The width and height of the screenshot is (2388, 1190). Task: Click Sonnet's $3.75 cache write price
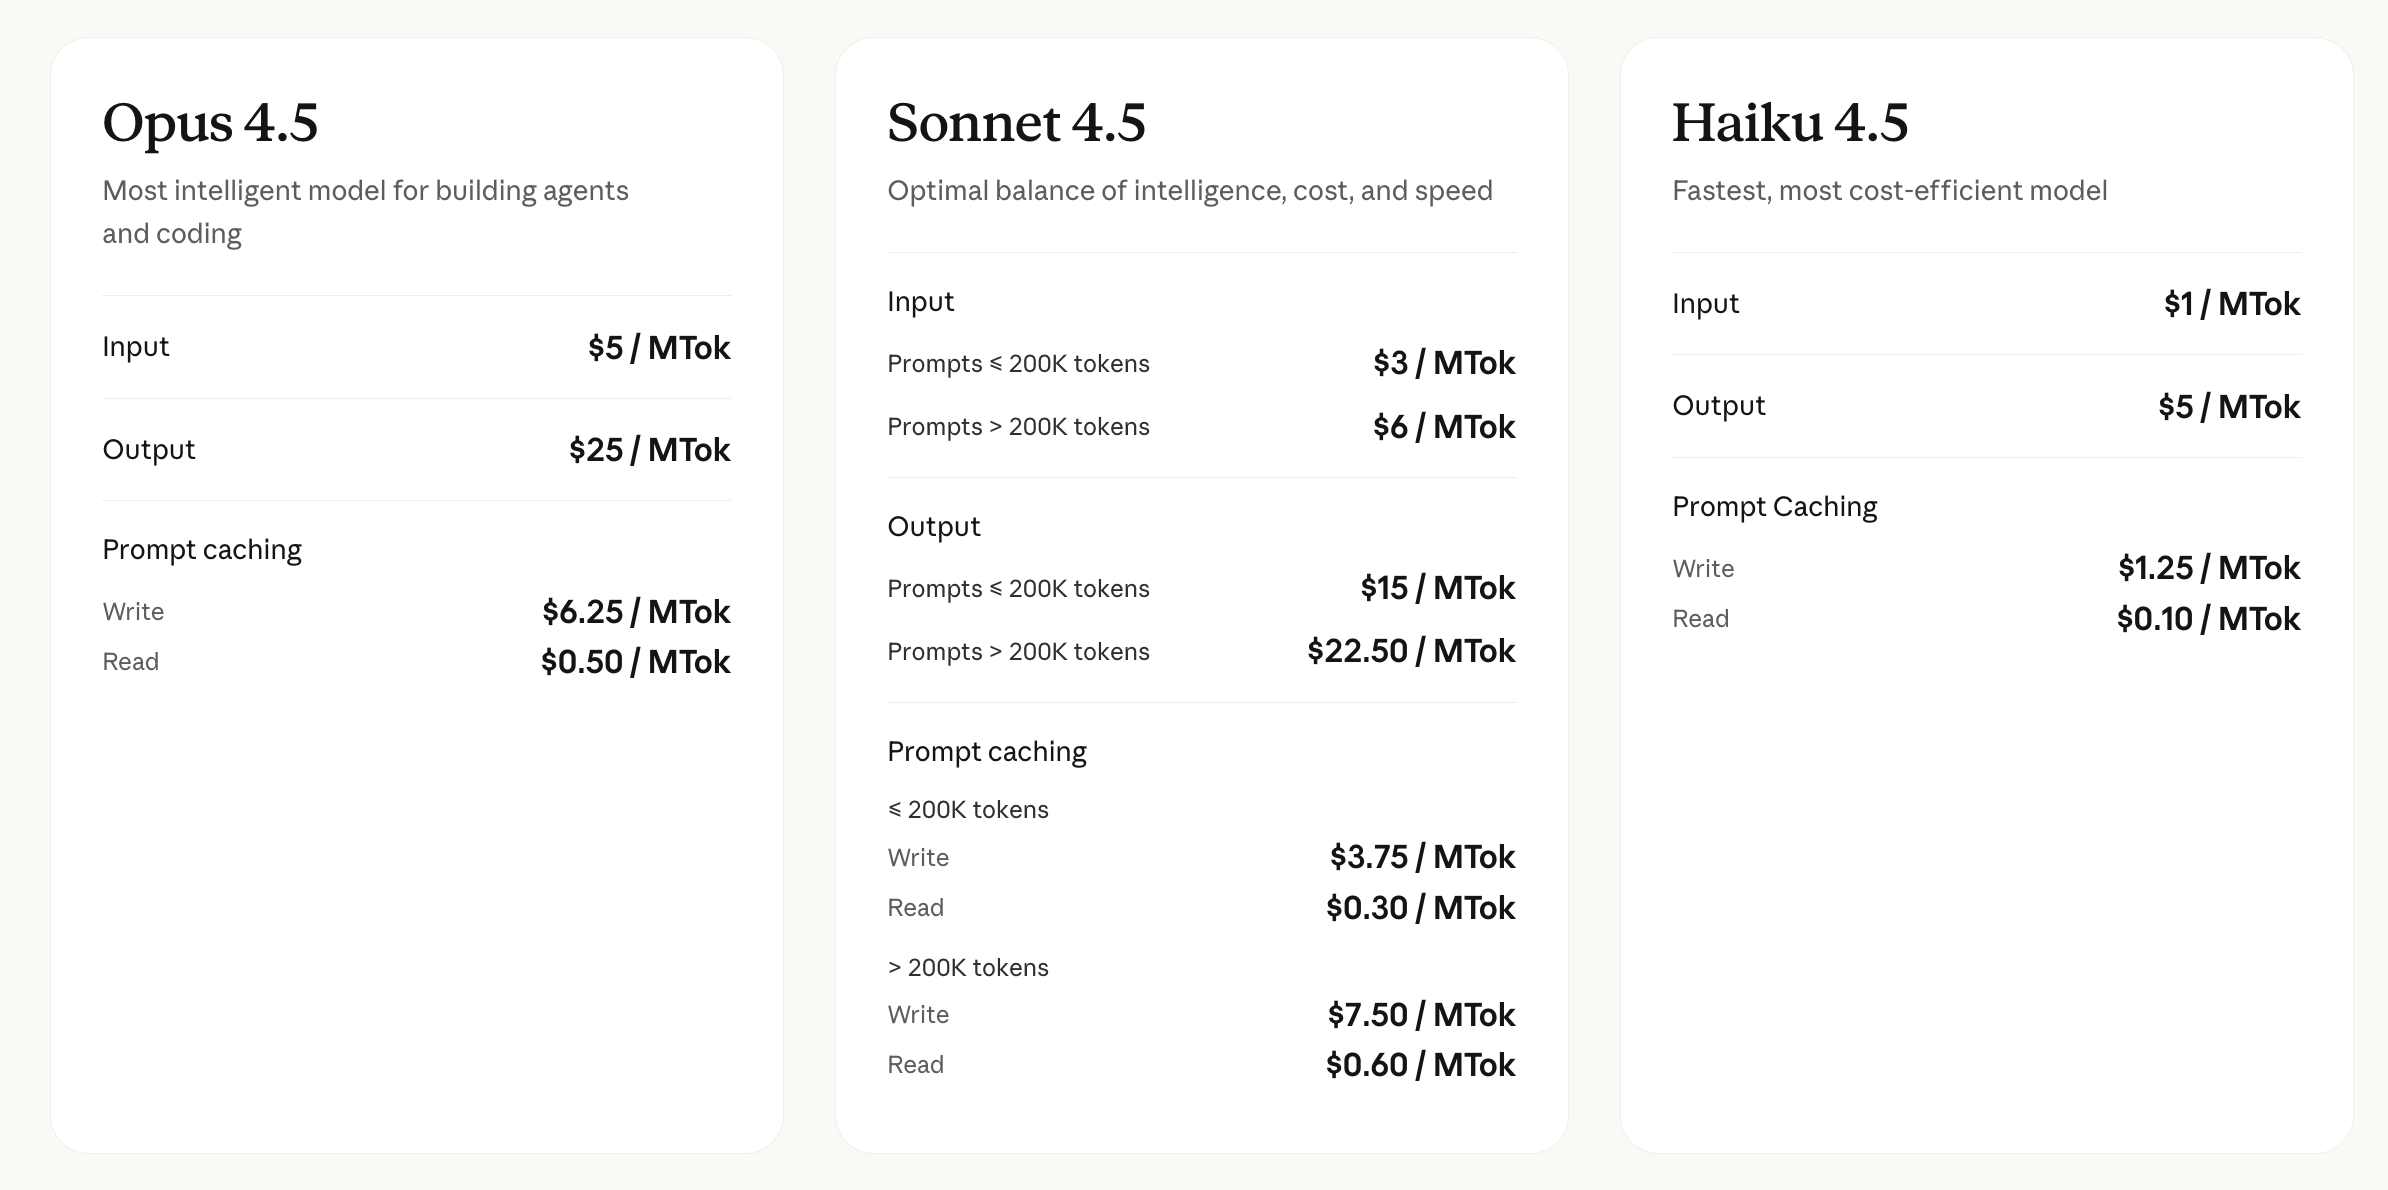click(x=1422, y=857)
